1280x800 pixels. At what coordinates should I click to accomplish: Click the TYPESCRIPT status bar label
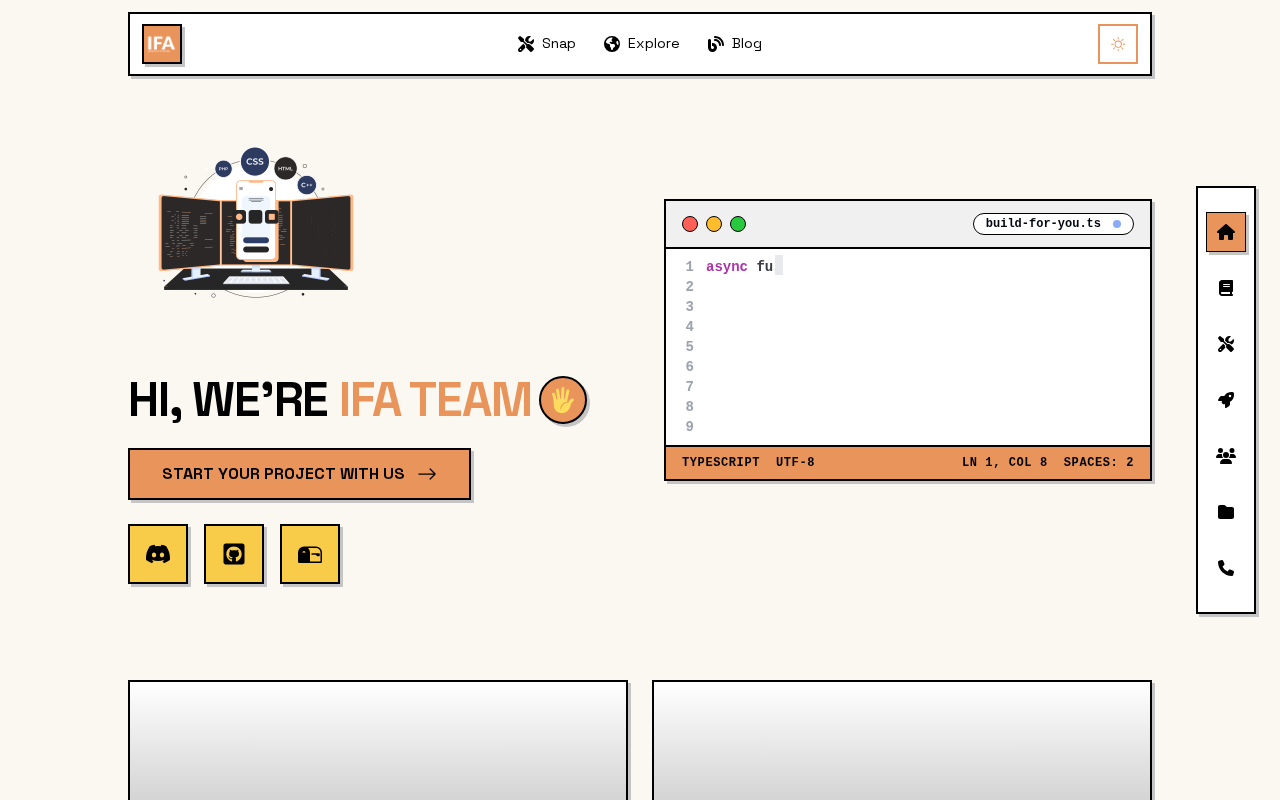click(721, 463)
